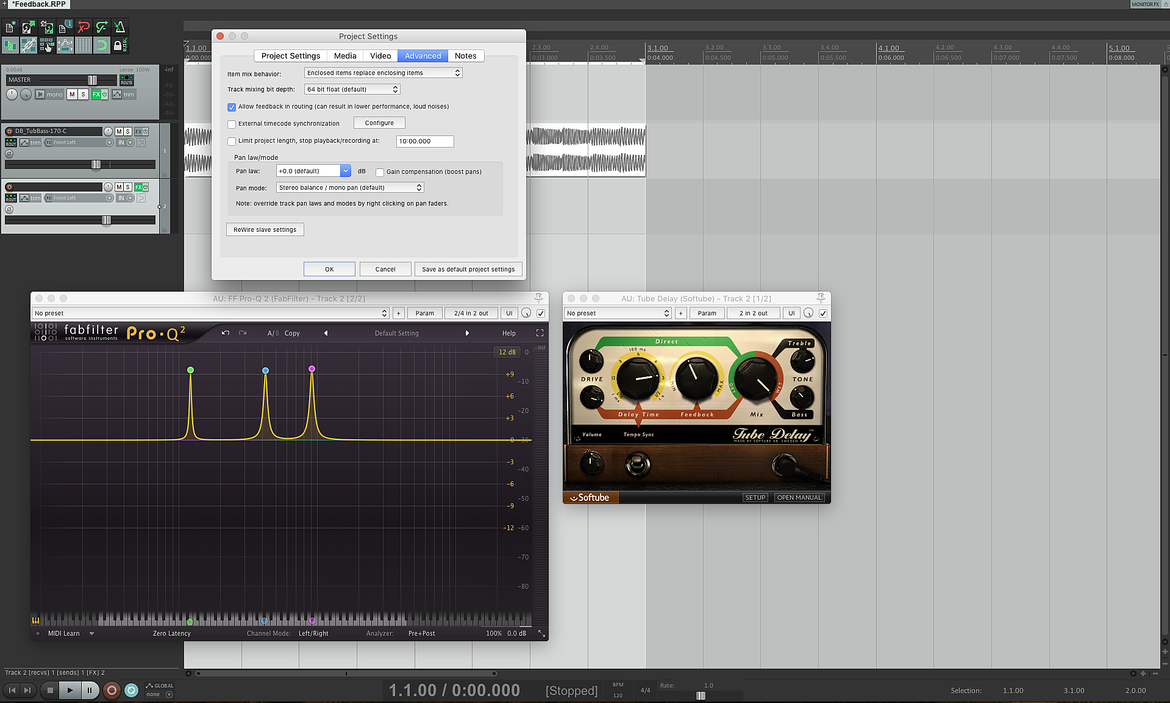The width and height of the screenshot is (1170, 703).
Task: Click the undo arrow in Pro-Q 2
Action: [225, 333]
